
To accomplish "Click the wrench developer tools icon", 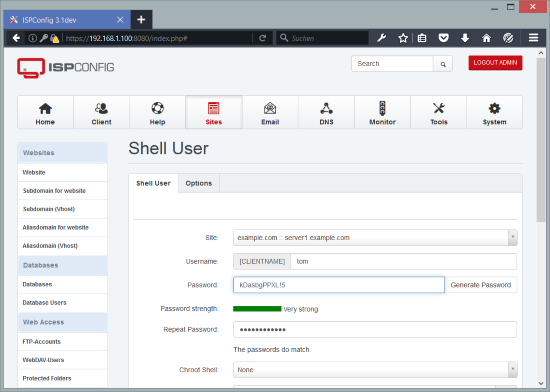I will coord(381,38).
